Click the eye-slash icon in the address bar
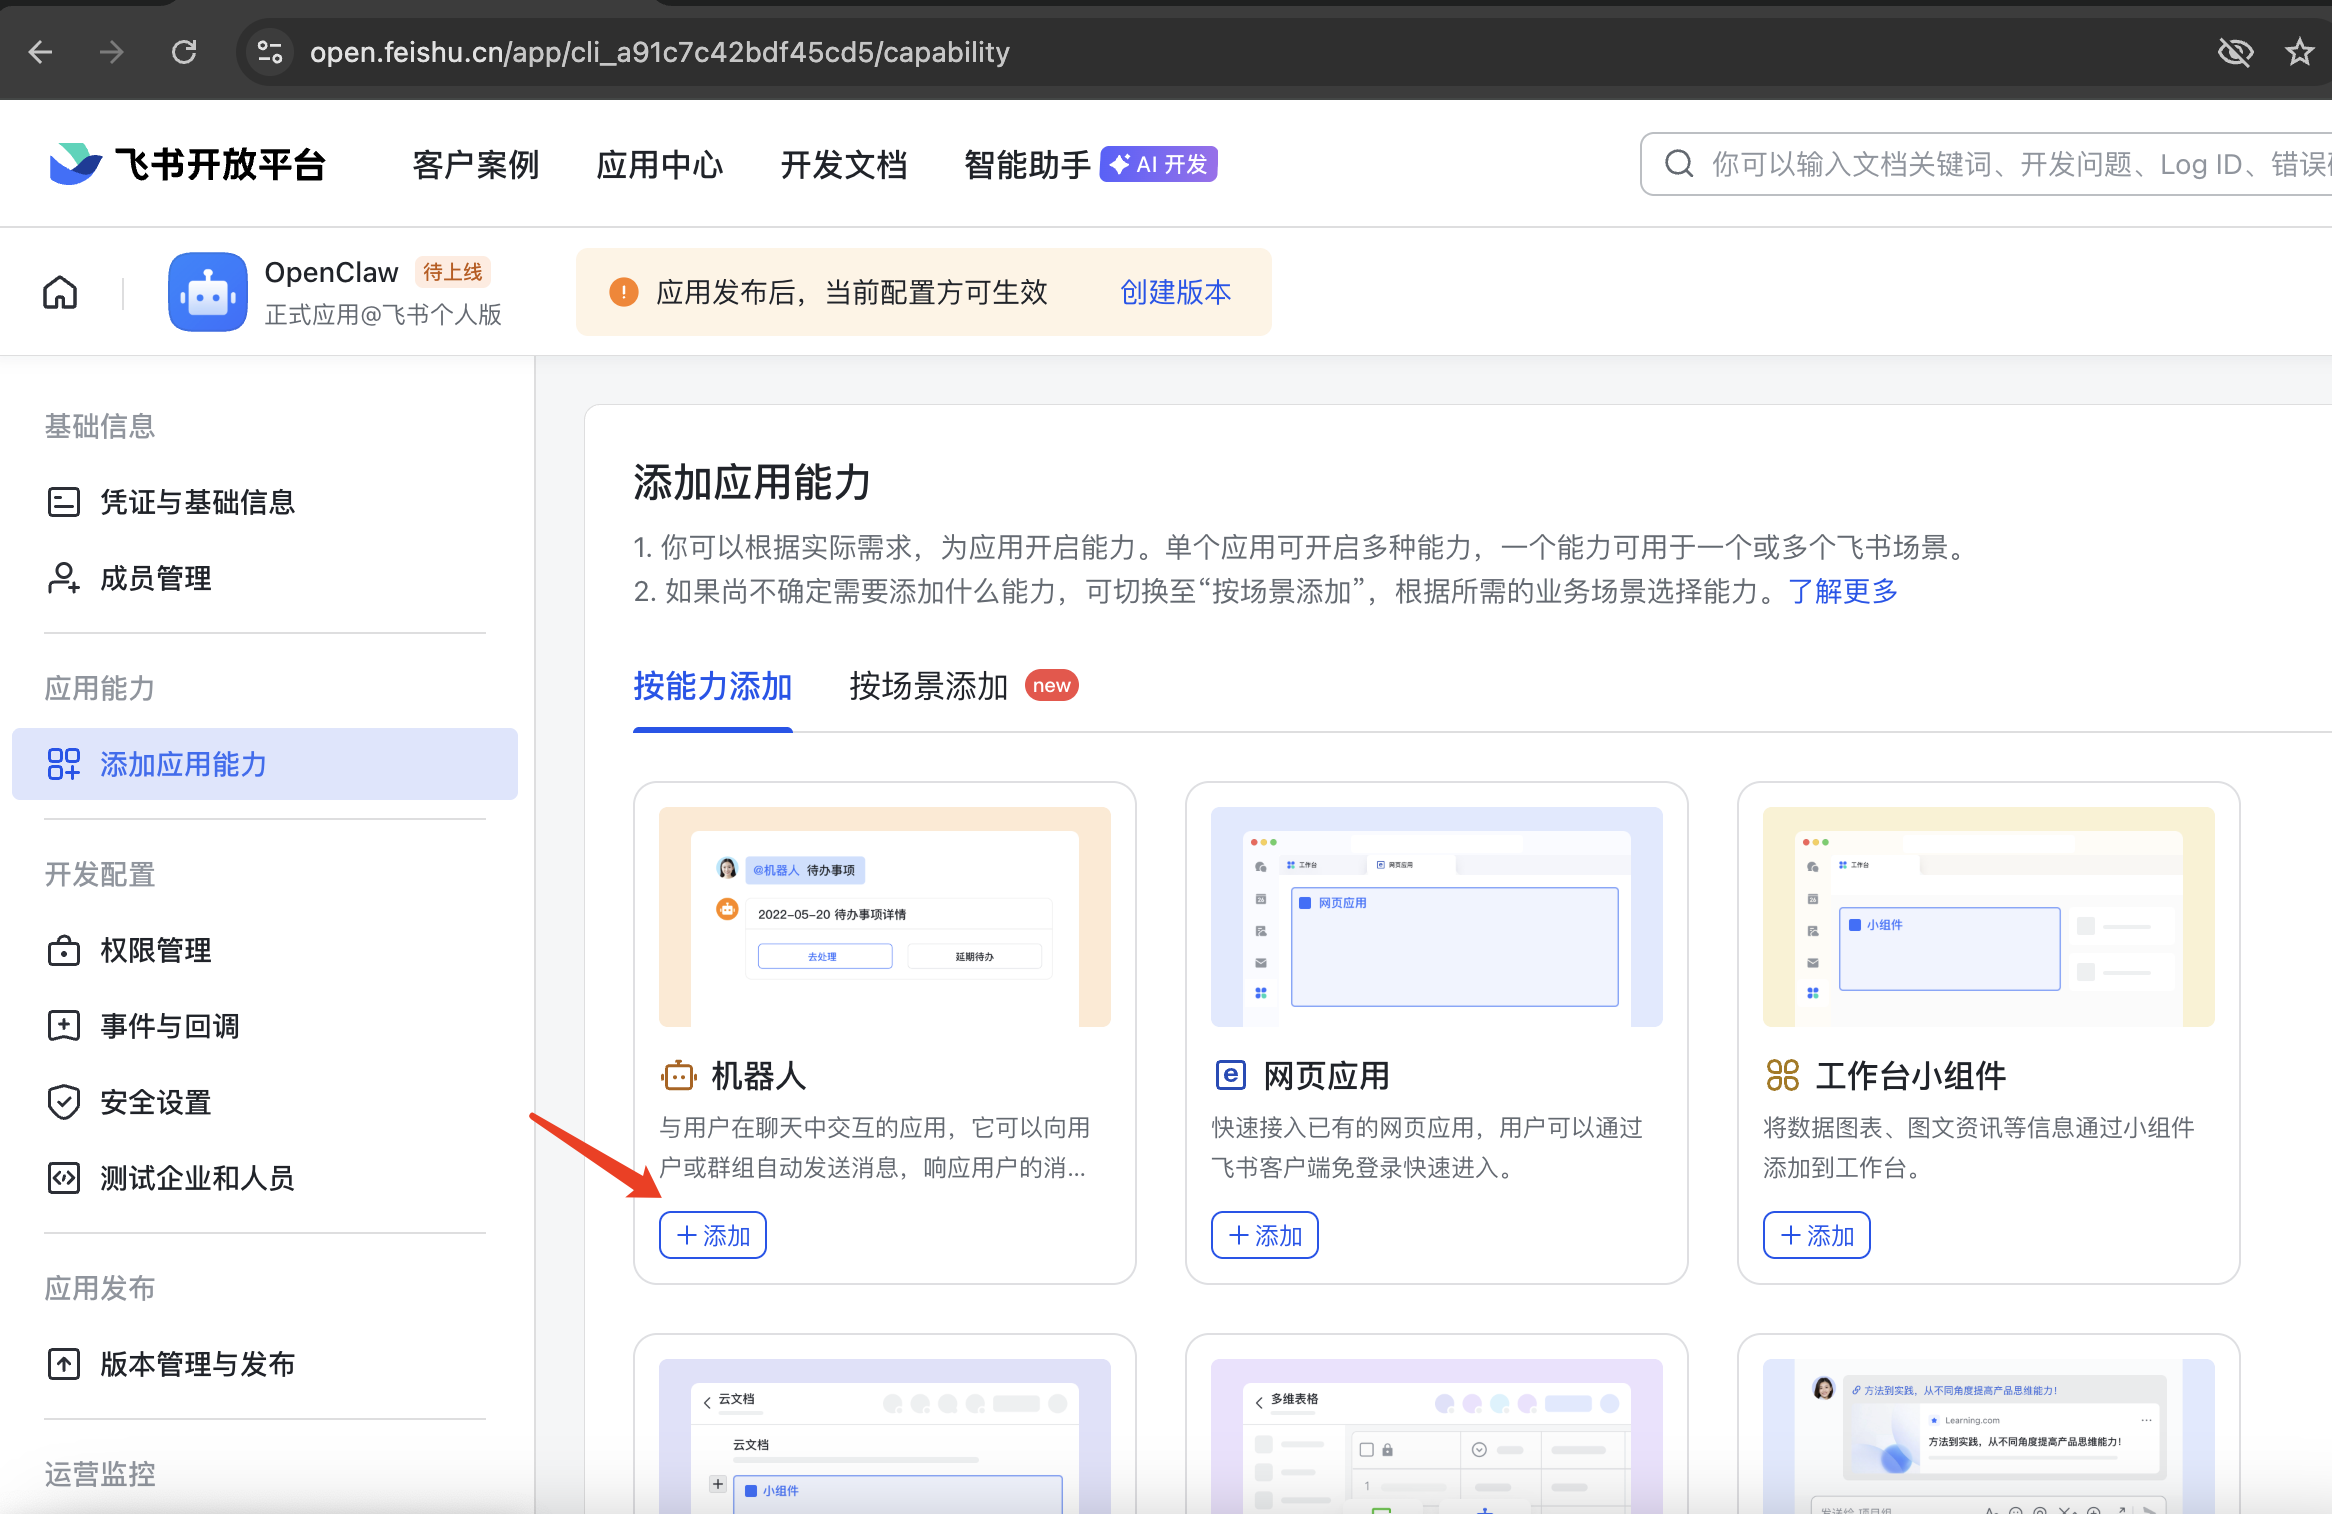Viewport: 2332px width, 1514px height. [x=2235, y=52]
